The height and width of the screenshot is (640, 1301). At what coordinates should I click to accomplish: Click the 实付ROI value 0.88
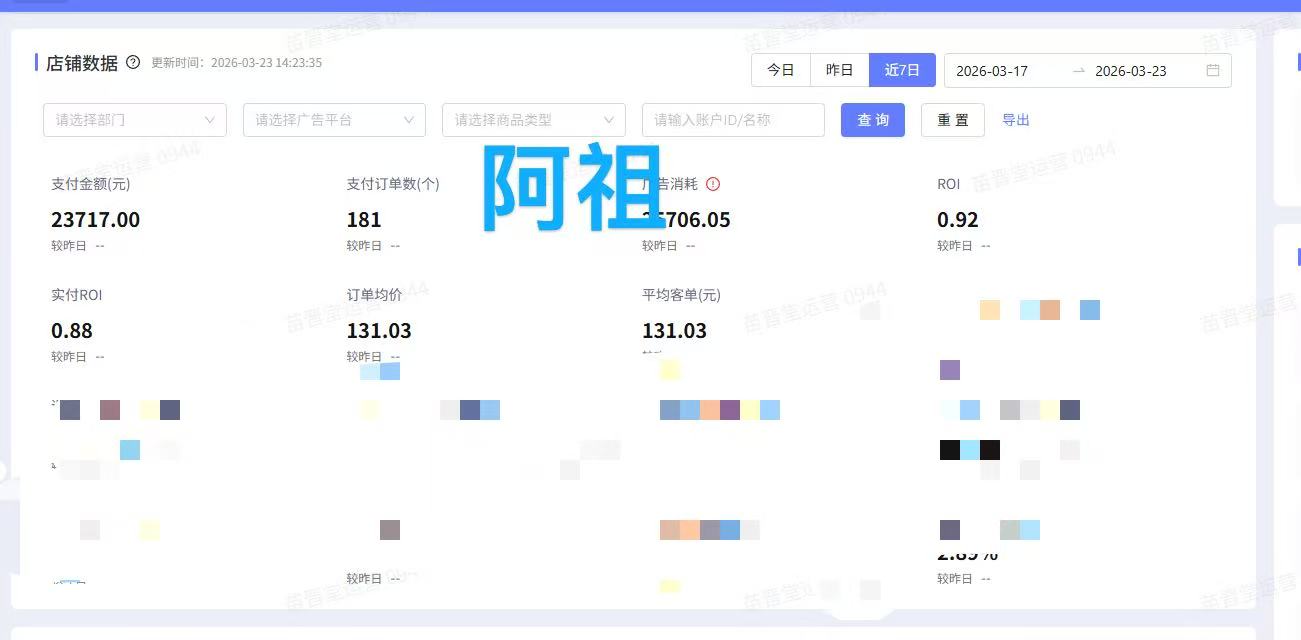coord(72,331)
